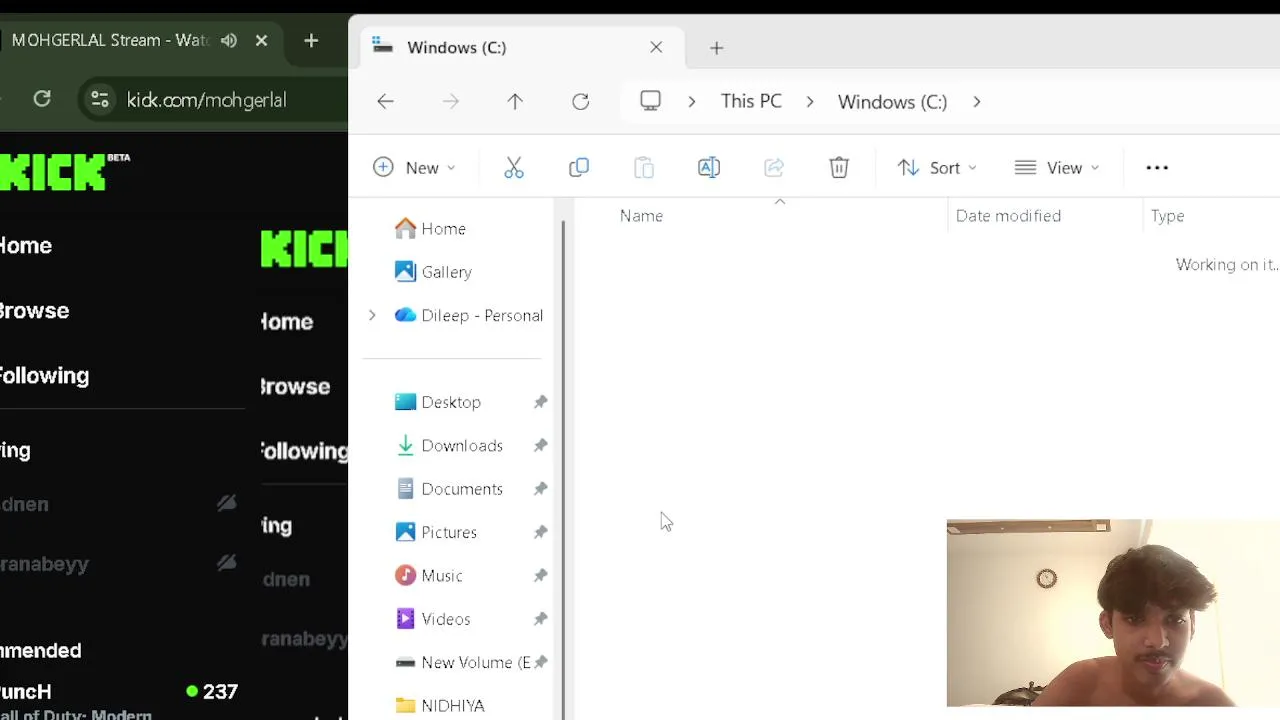Click the pin icon beside Music

click(540, 575)
